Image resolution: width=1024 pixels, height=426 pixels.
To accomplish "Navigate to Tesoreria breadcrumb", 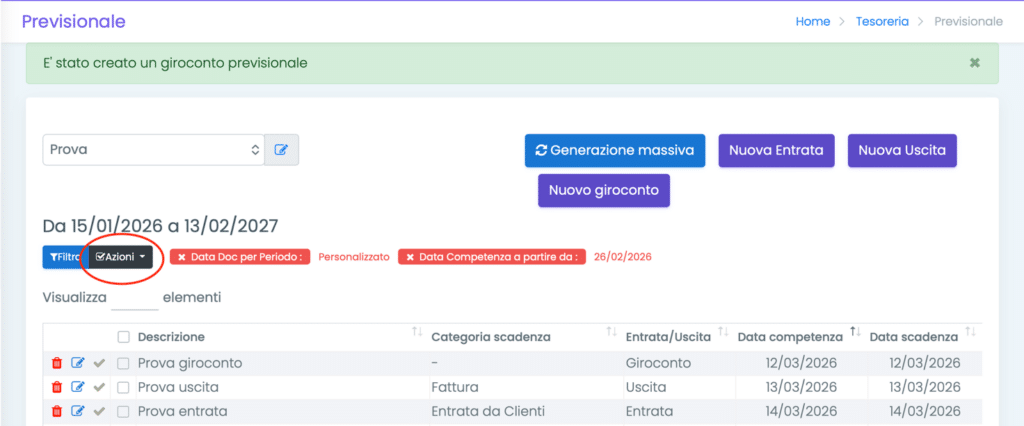I will click(882, 21).
